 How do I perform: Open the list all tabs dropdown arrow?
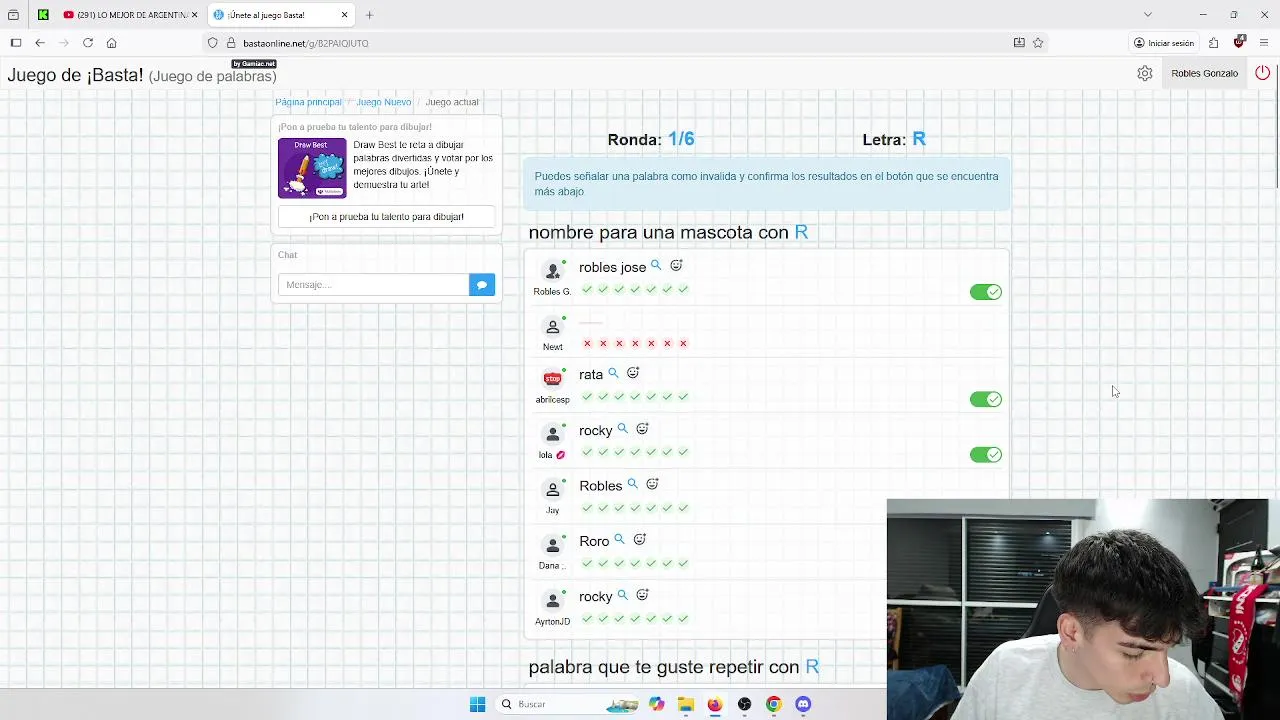coord(1148,15)
